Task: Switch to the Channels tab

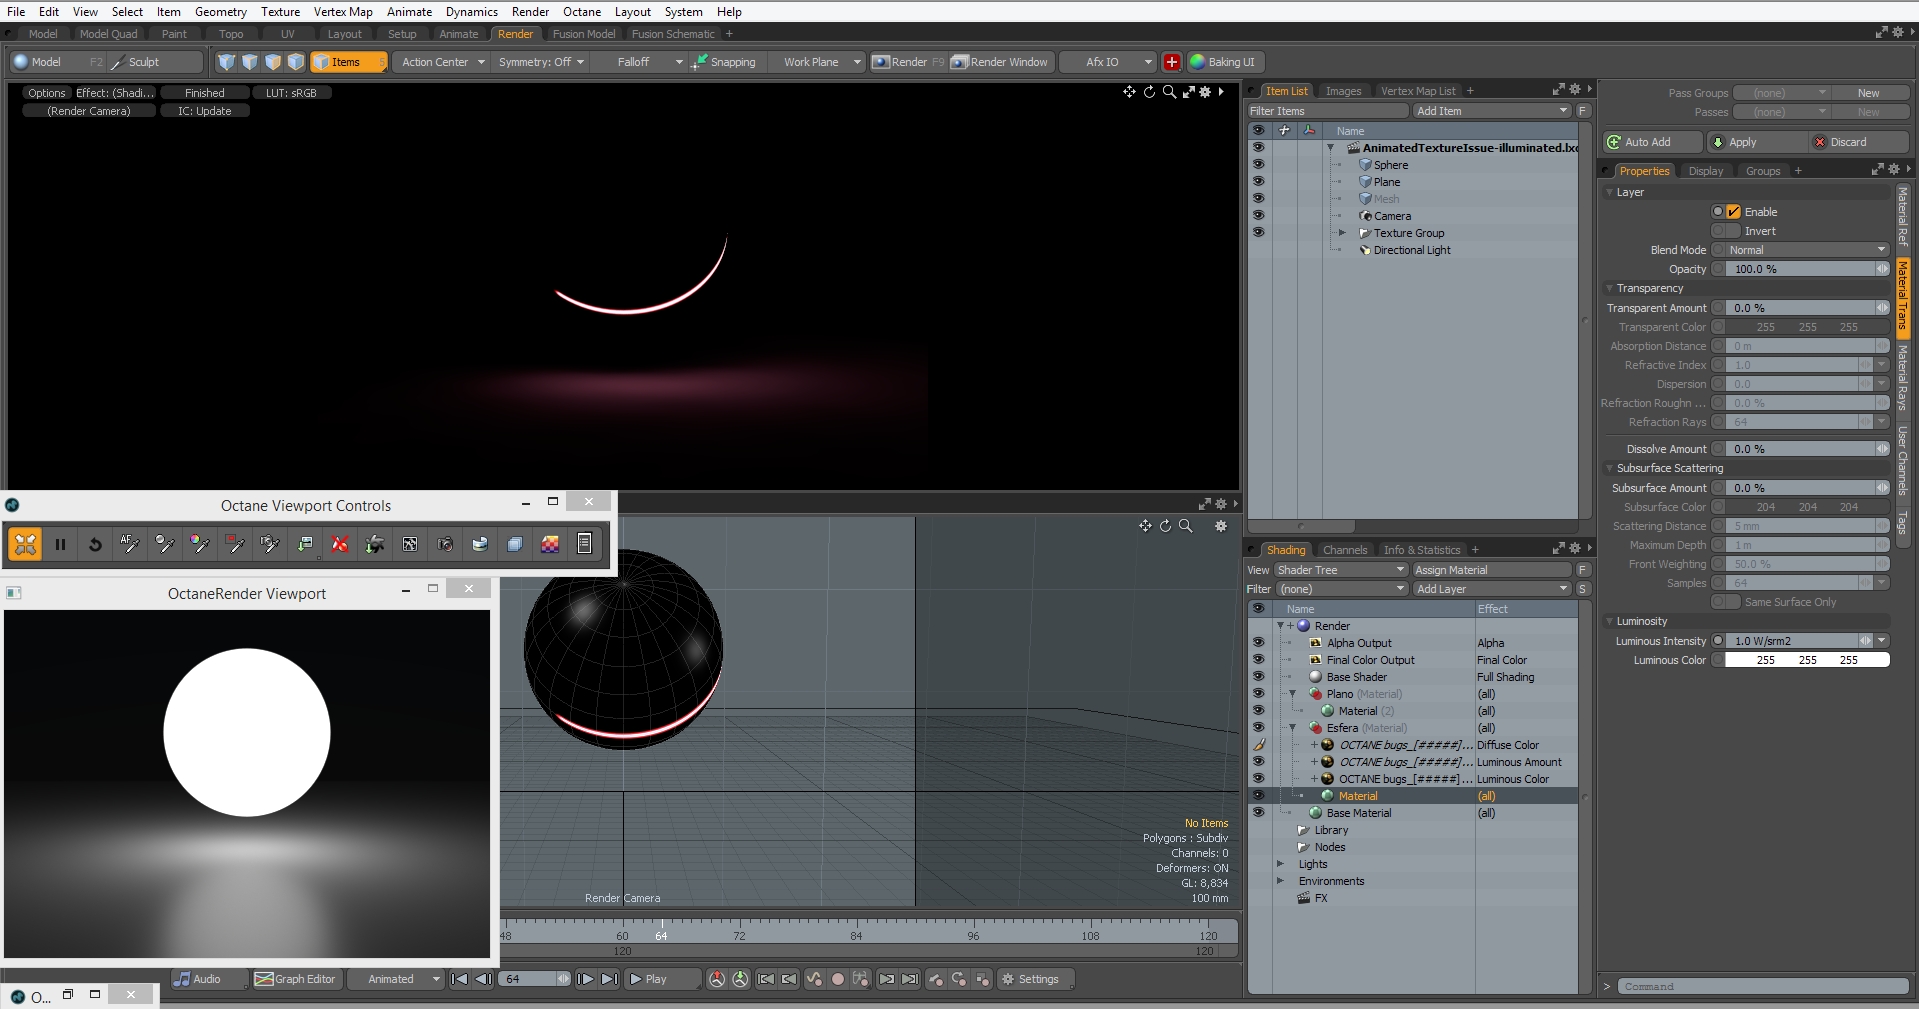Action: [x=1344, y=550]
